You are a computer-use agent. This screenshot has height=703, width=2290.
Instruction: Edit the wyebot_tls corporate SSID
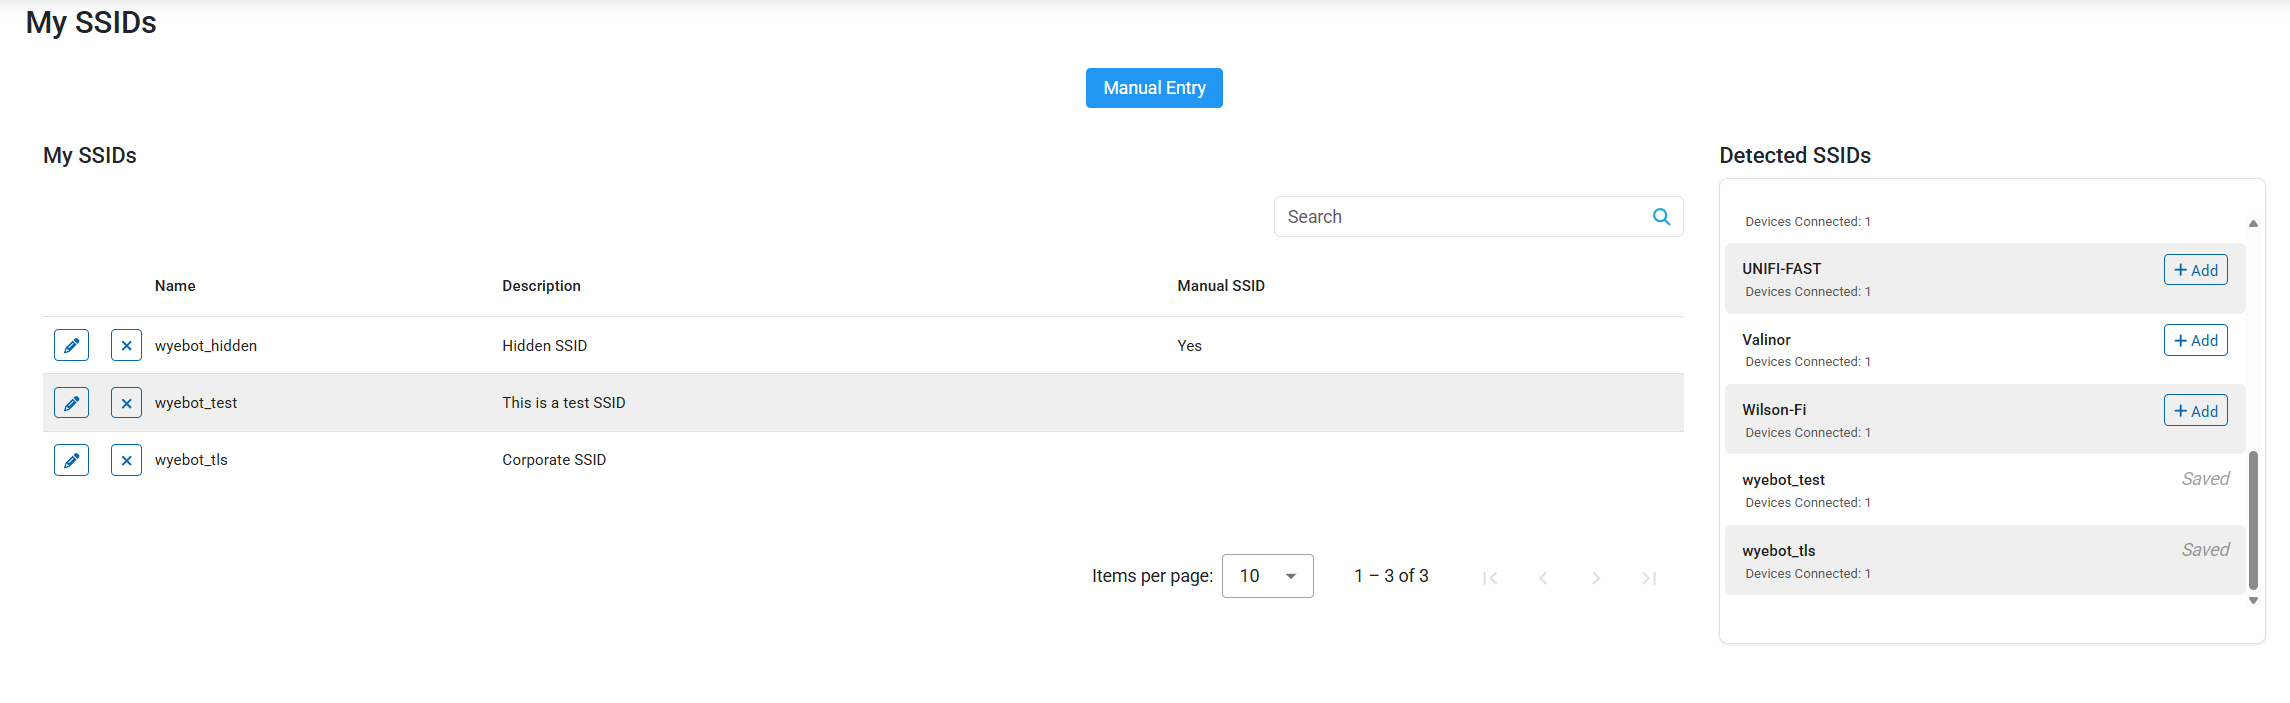(71, 460)
